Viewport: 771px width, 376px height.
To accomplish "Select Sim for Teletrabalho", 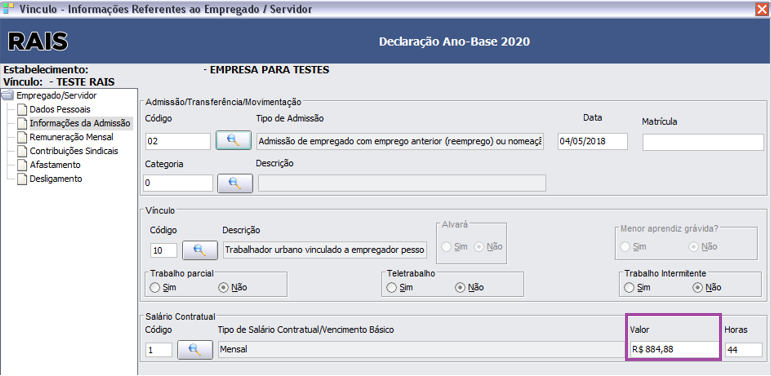I will click(391, 288).
